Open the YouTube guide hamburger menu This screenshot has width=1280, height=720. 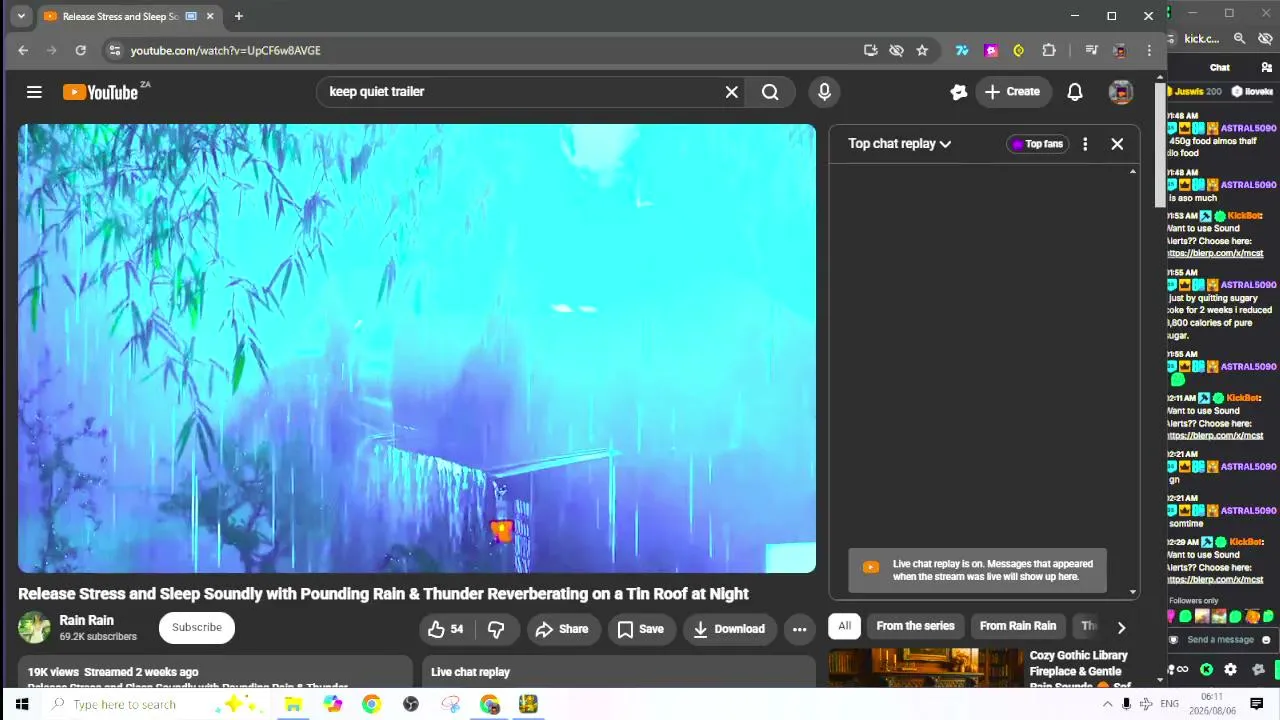34,92
